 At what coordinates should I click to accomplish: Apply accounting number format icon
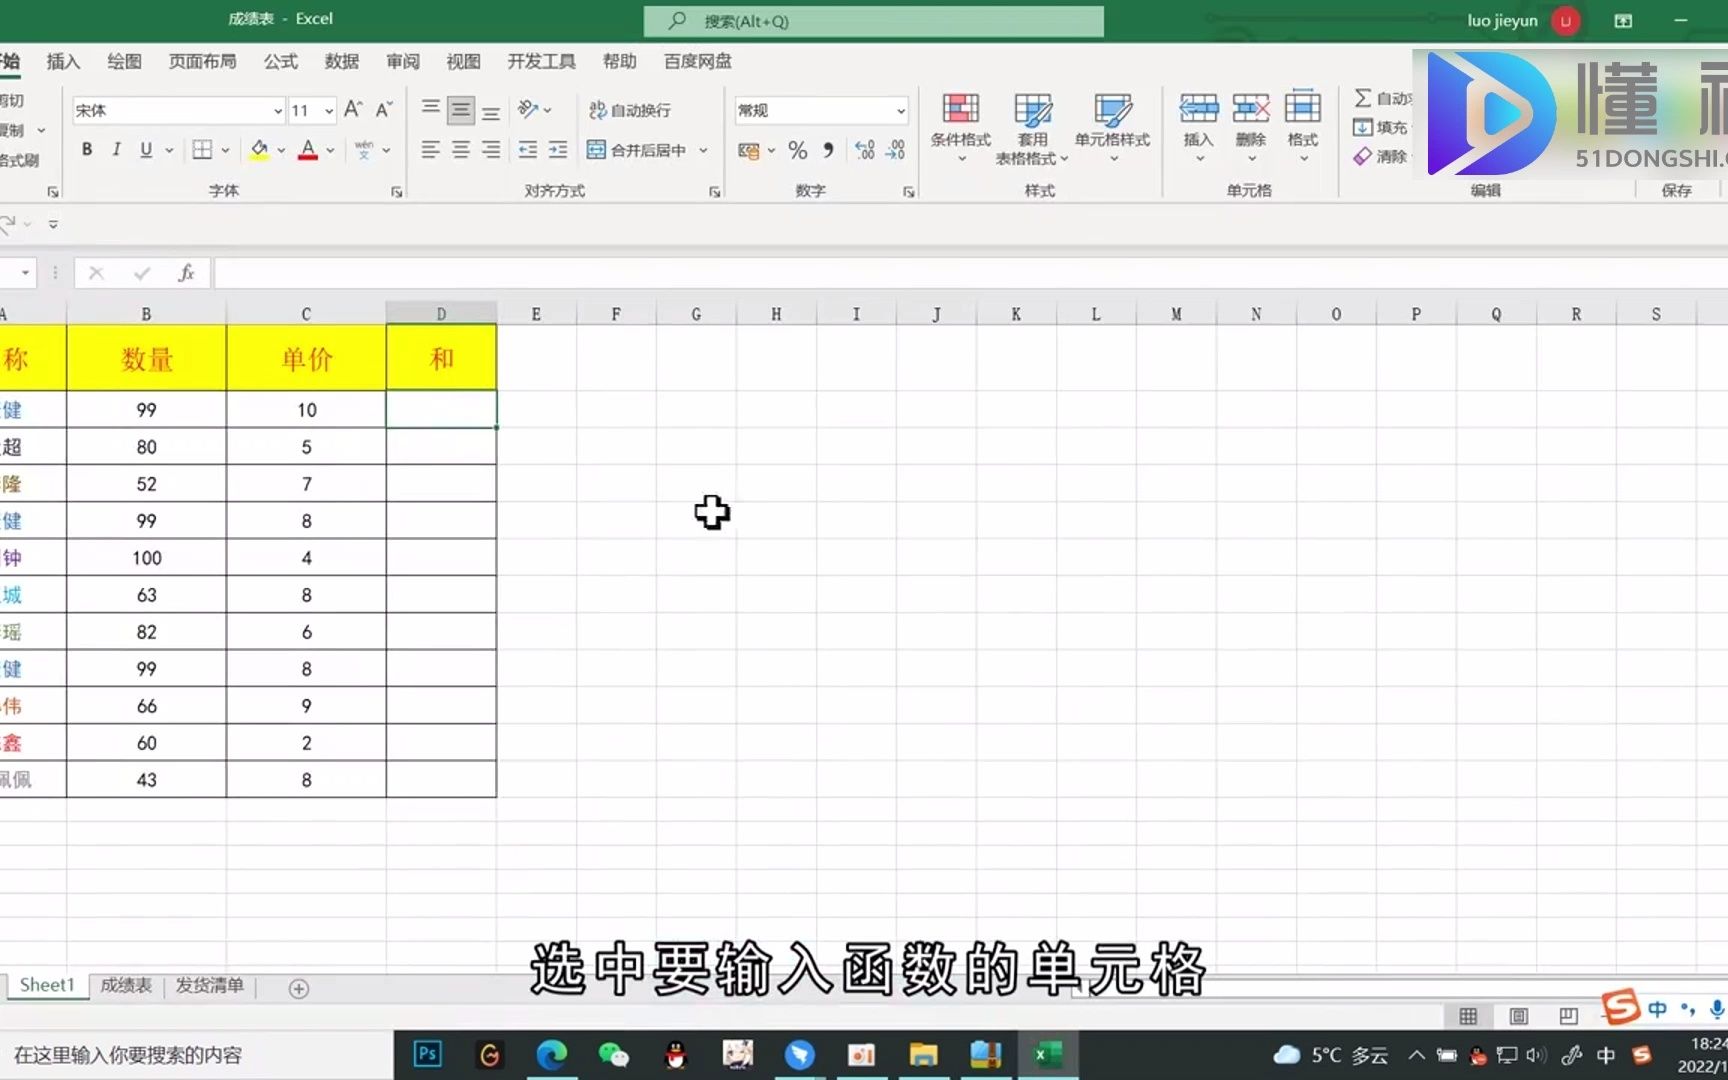tap(748, 151)
